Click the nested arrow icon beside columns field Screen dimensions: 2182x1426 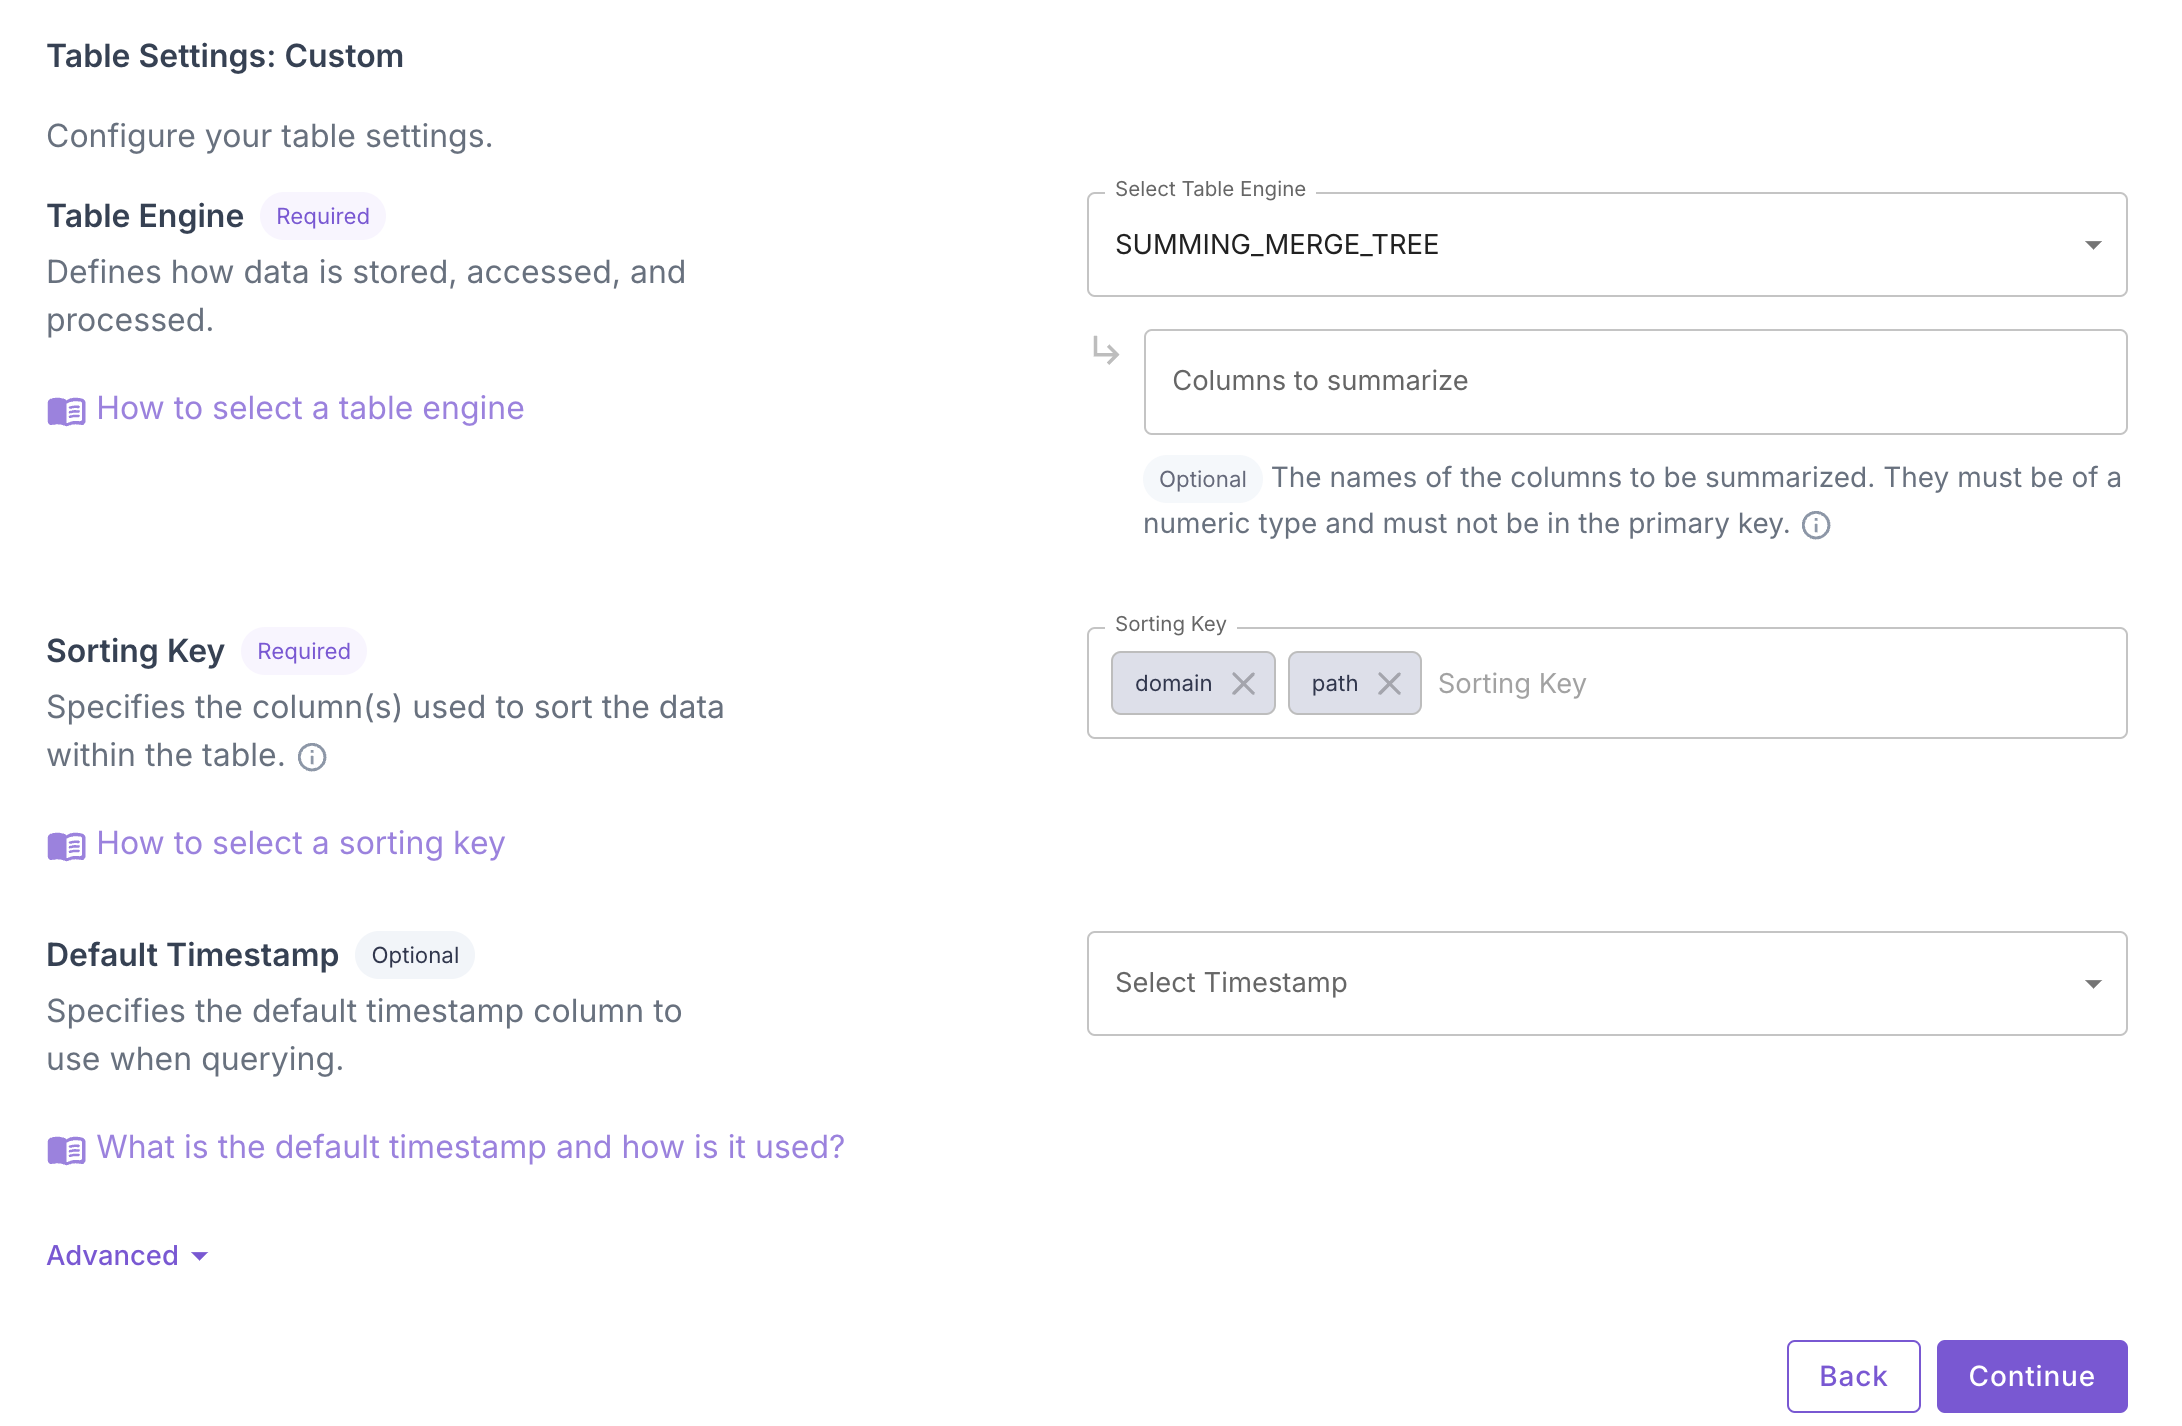pos(1106,352)
